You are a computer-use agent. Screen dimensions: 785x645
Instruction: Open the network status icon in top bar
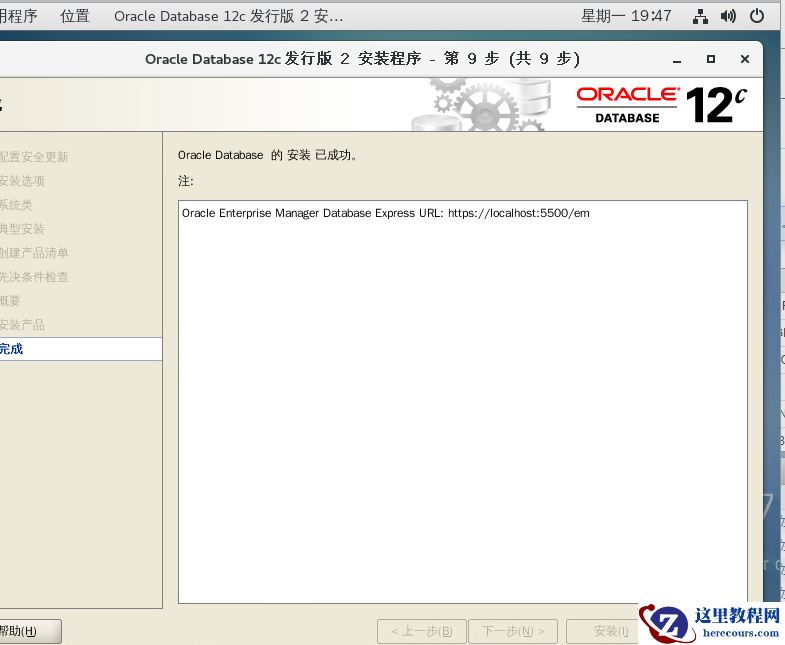pos(700,17)
